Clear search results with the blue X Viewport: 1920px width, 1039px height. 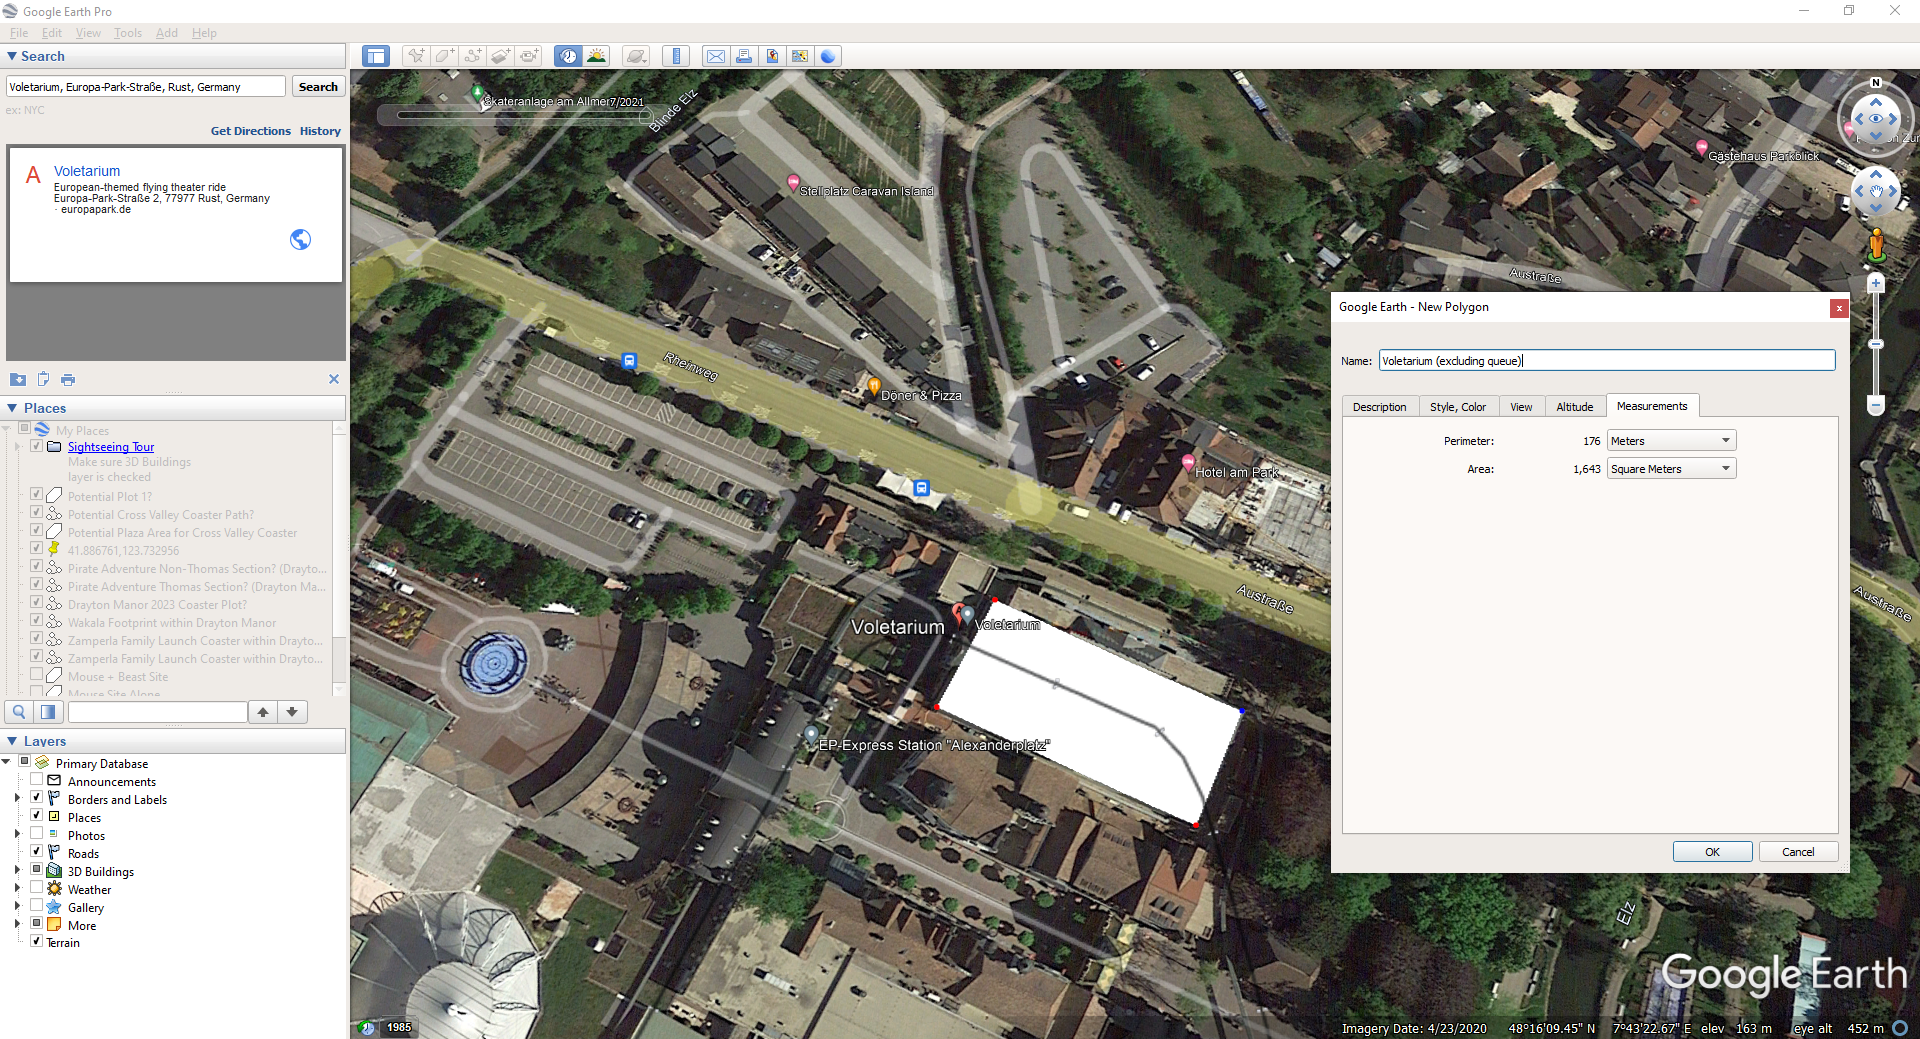(x=334, y=379)
